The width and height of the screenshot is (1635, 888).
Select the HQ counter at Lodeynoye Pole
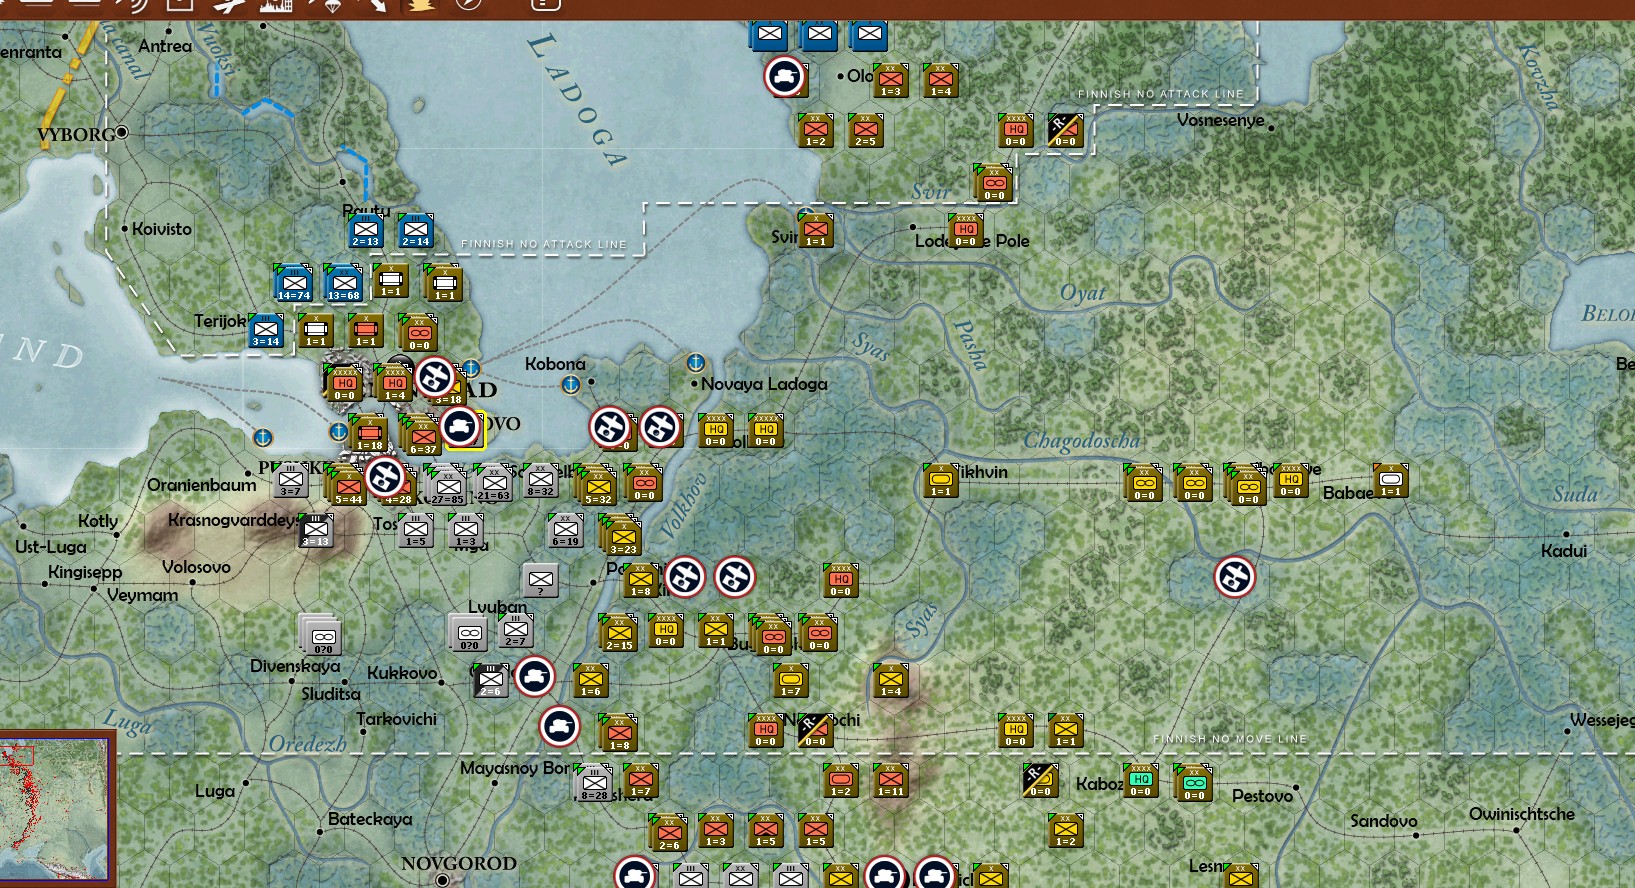pyautogui.click(x=966, y=231)
